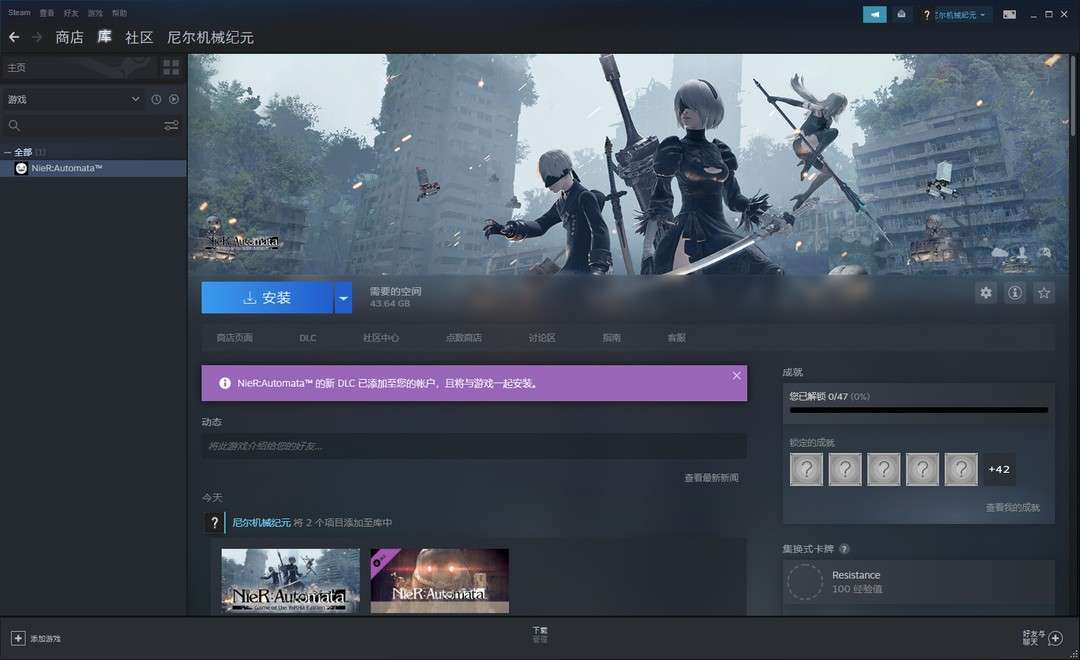
Task: Open the 游戏 category dropdown
Action: tap(74, 99)
